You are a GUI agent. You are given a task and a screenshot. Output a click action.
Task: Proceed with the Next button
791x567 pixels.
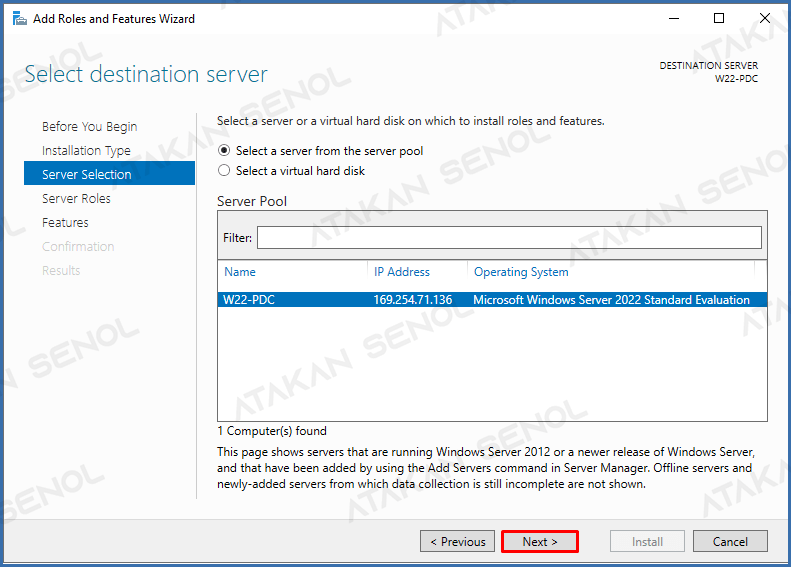tap(540, 541)
